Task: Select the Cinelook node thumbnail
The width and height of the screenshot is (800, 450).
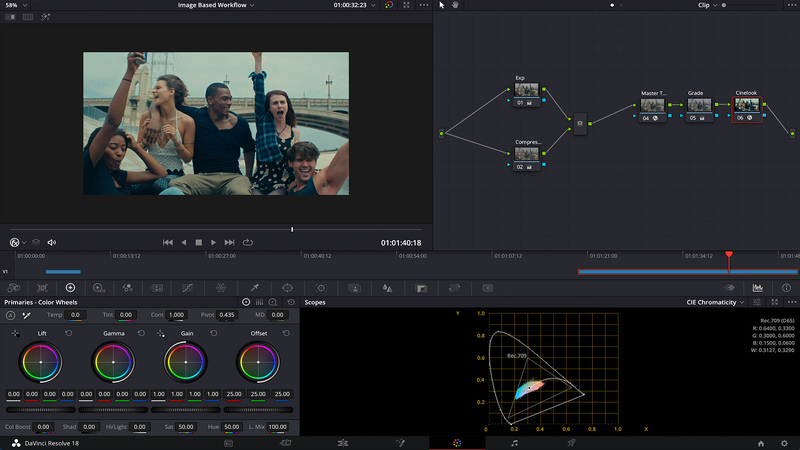Action: click(746, 106)
